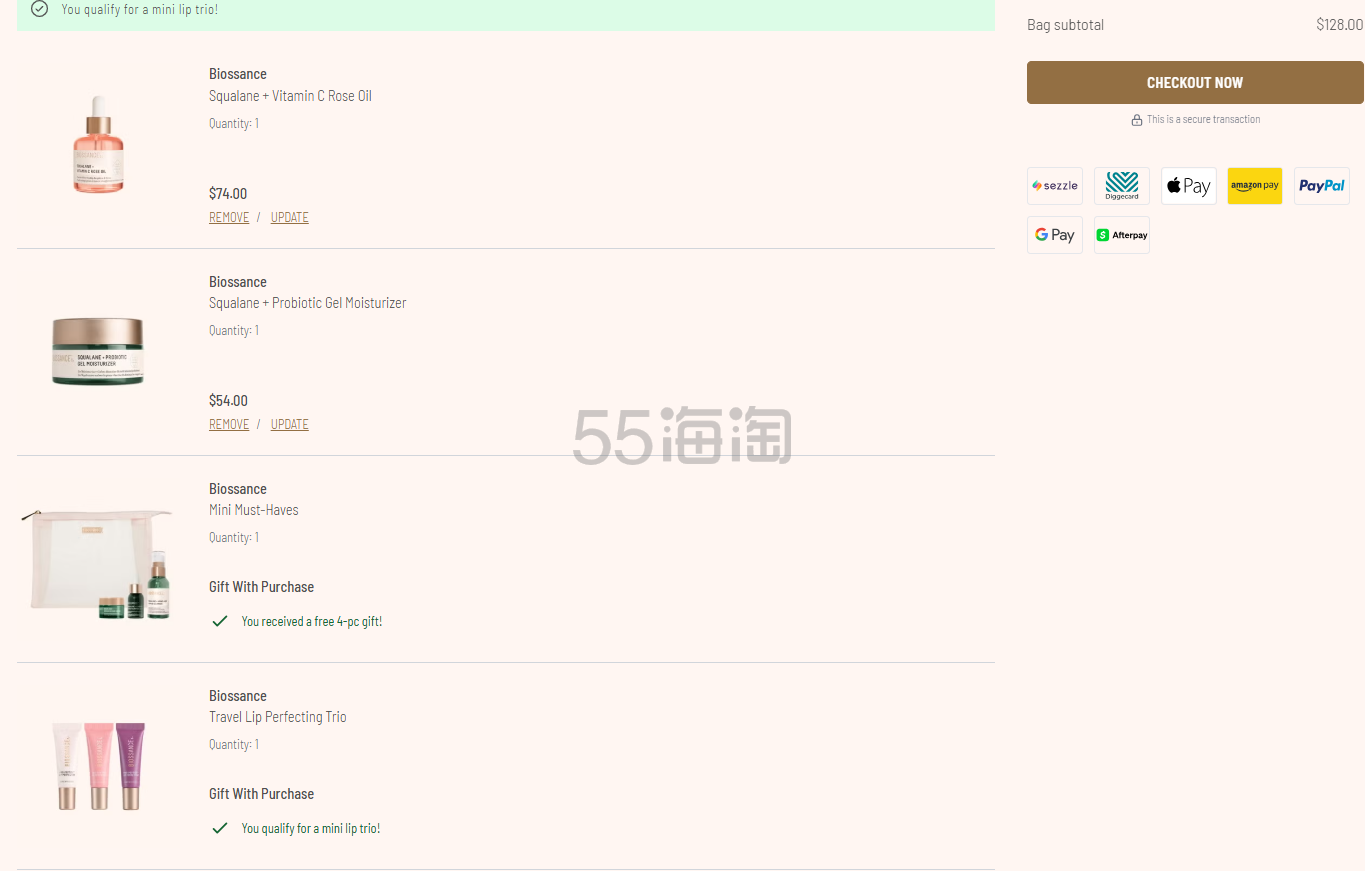This screenshot has height=871, width=1365.
Task: Click the Rose Oil bottle thumbnail
Action: (98, 145)
